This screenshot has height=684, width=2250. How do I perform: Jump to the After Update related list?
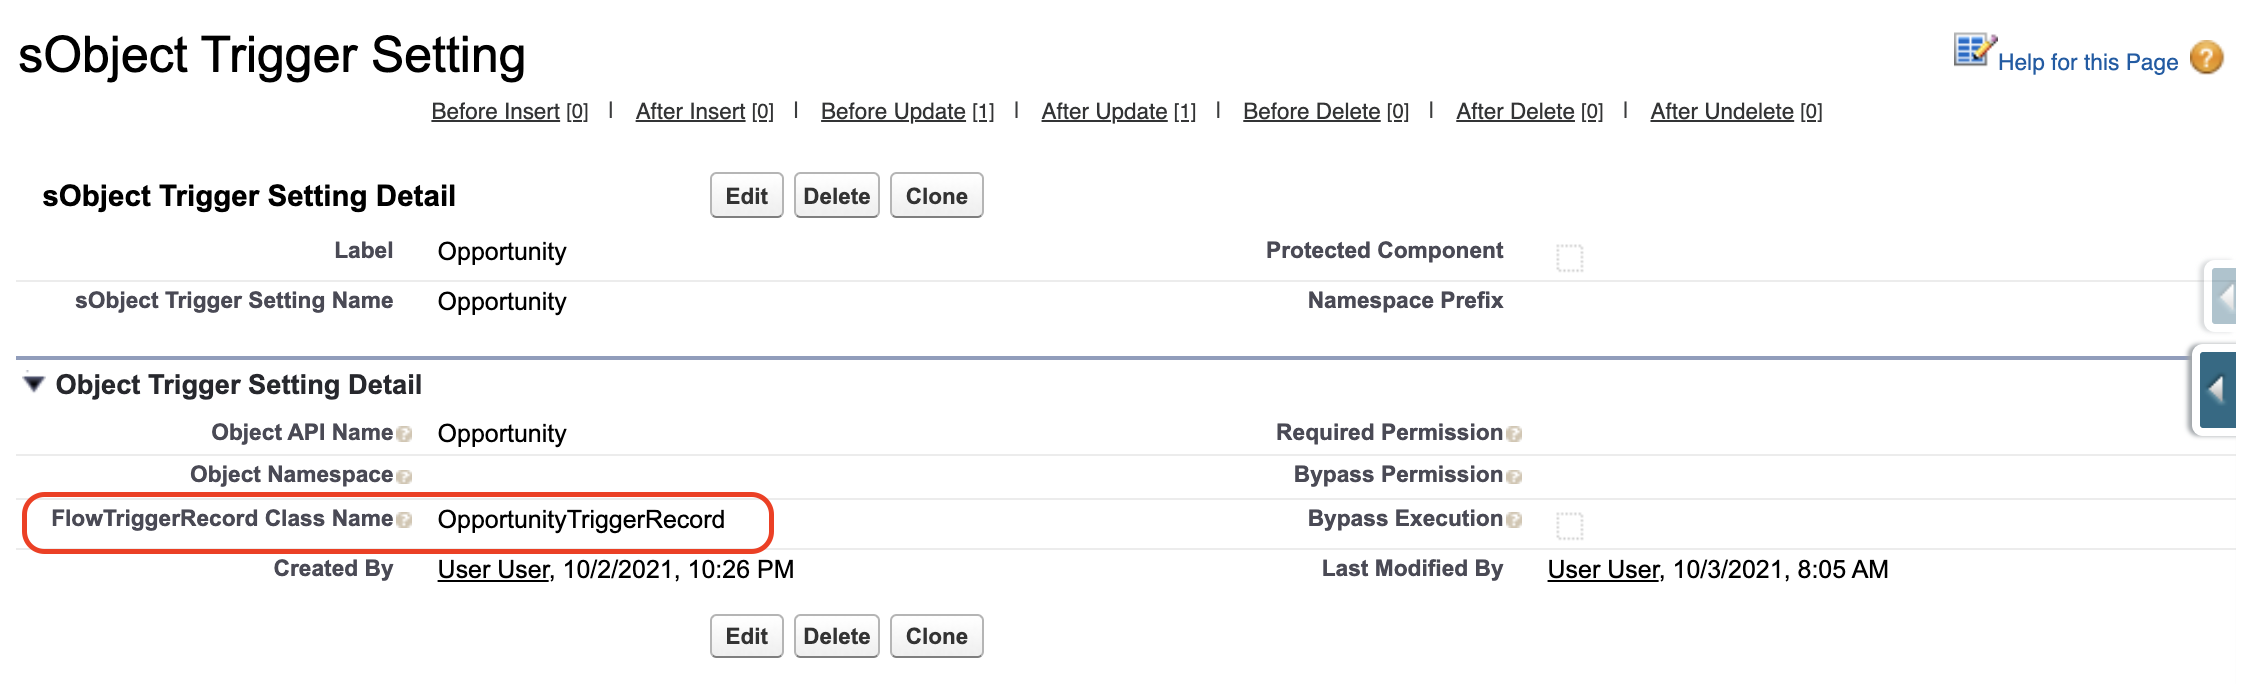tap(1118, 112)
